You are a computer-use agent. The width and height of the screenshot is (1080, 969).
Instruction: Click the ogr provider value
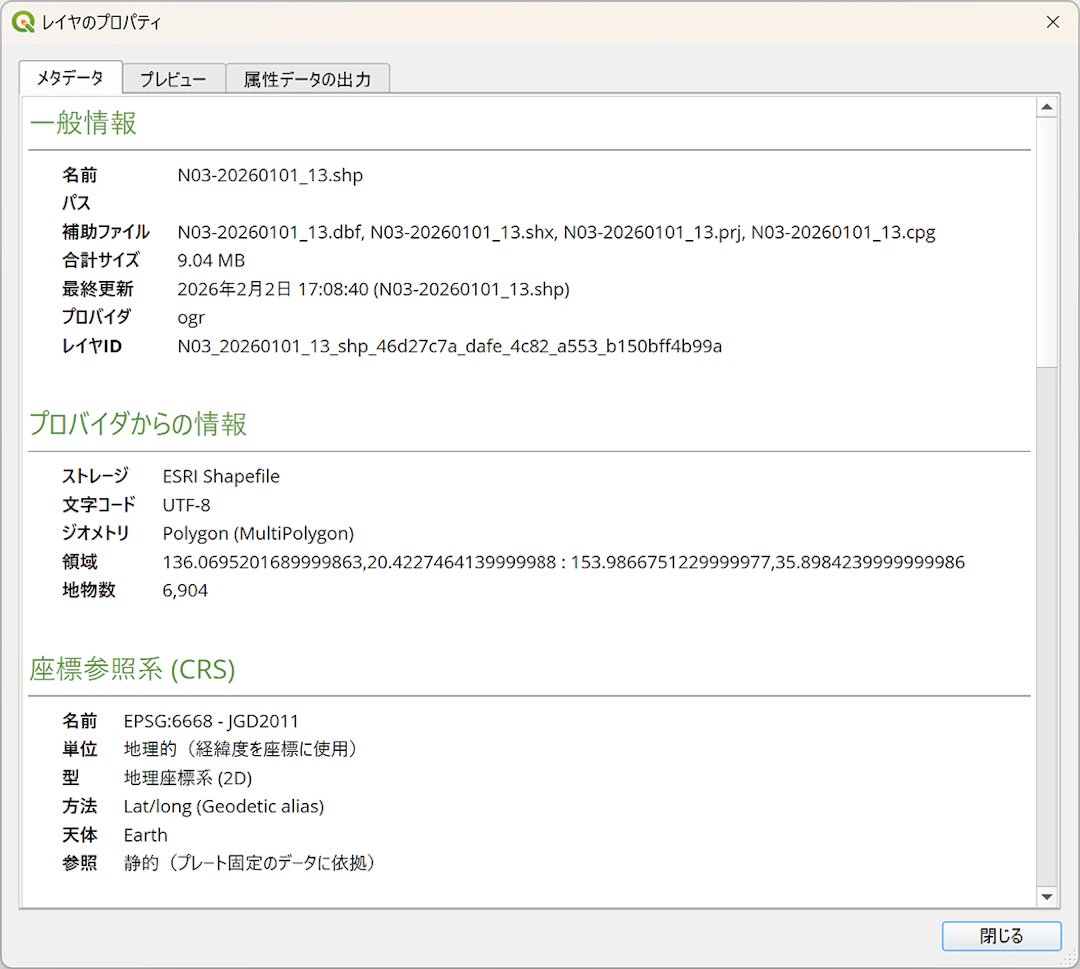tap(191, 318)
